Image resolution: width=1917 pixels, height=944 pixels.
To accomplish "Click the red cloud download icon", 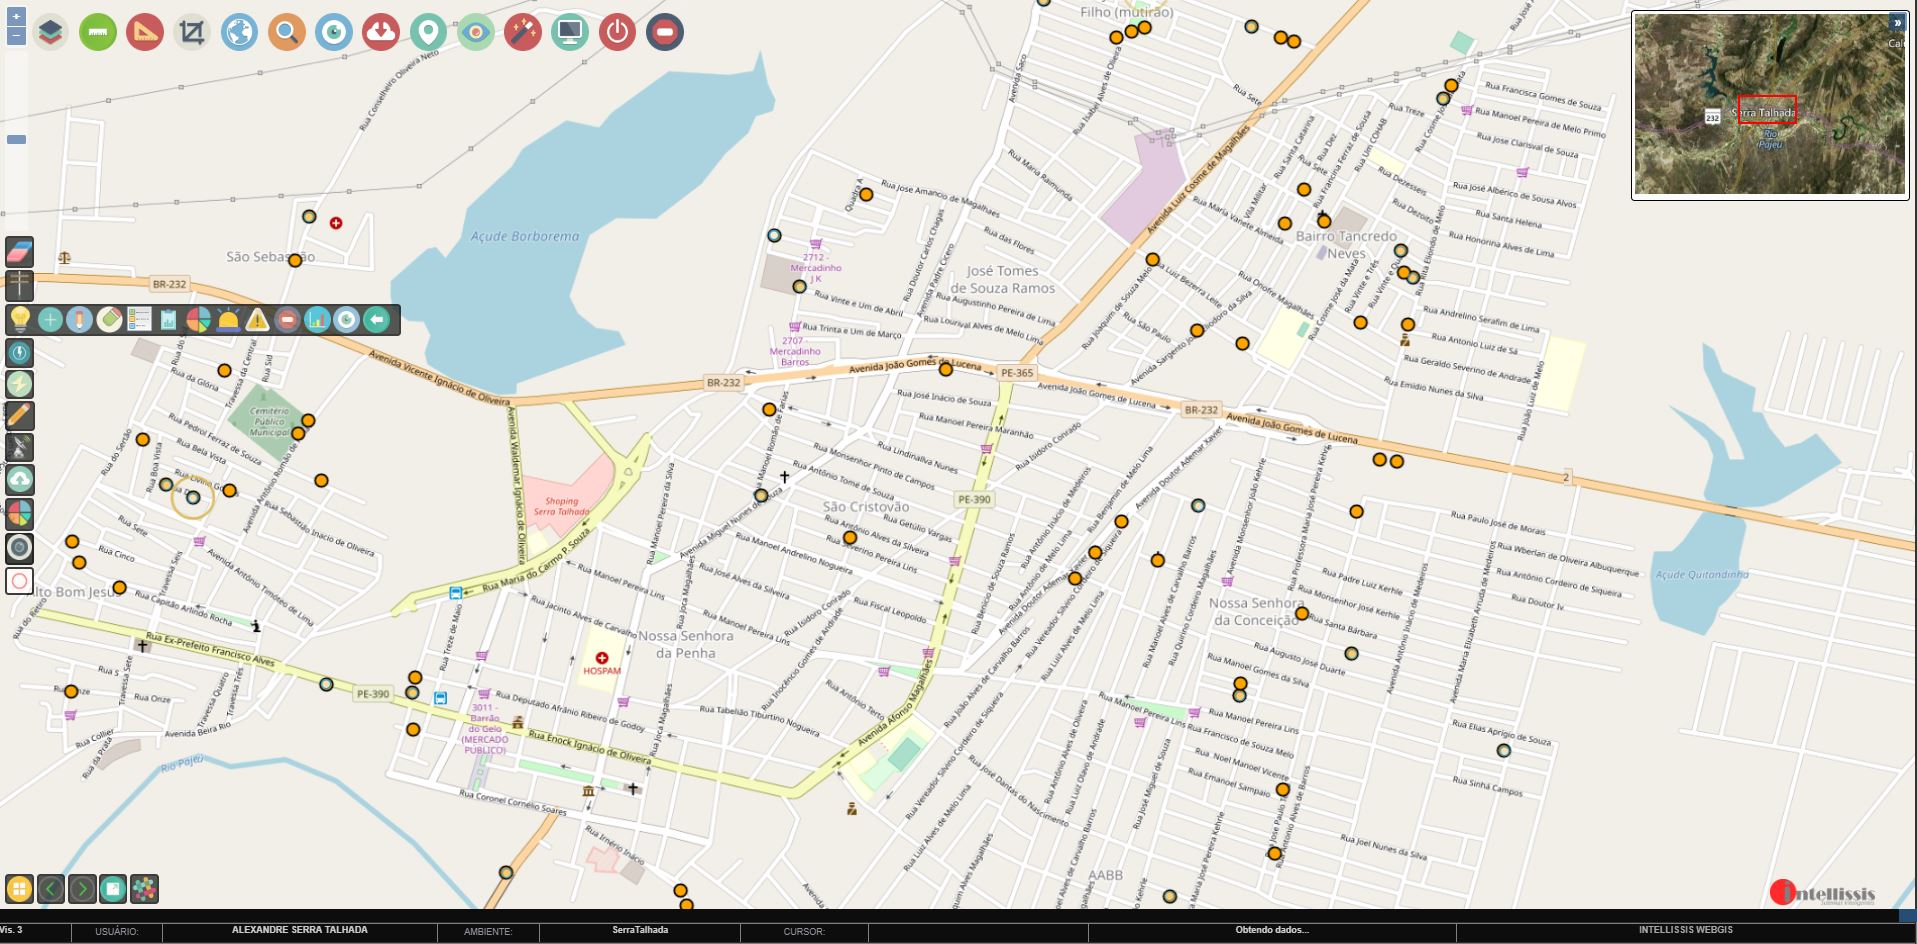I will (380, 33).
